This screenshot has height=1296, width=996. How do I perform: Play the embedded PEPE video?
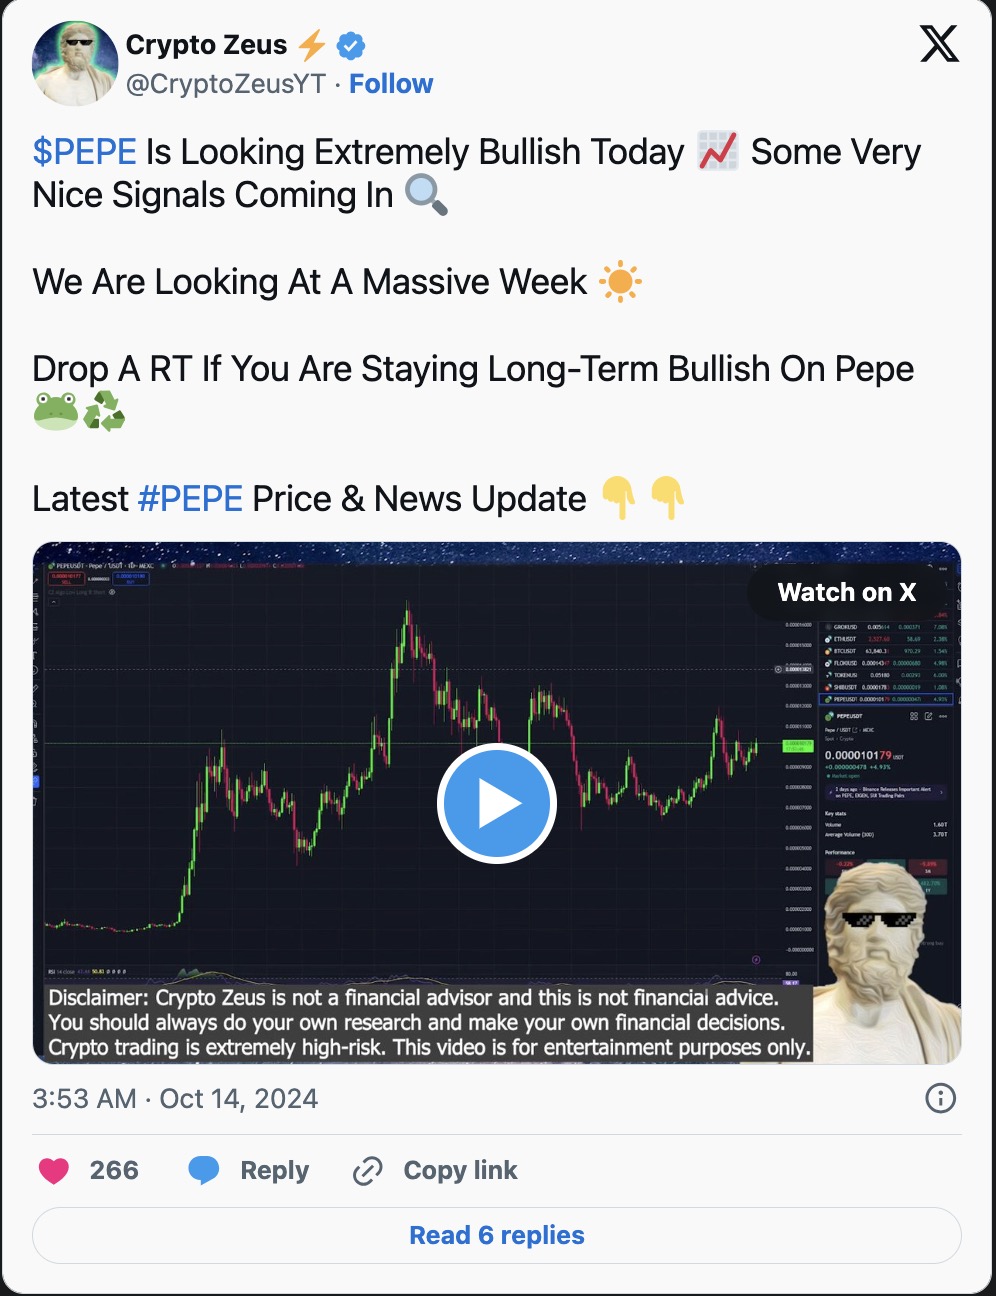point(497,803)
